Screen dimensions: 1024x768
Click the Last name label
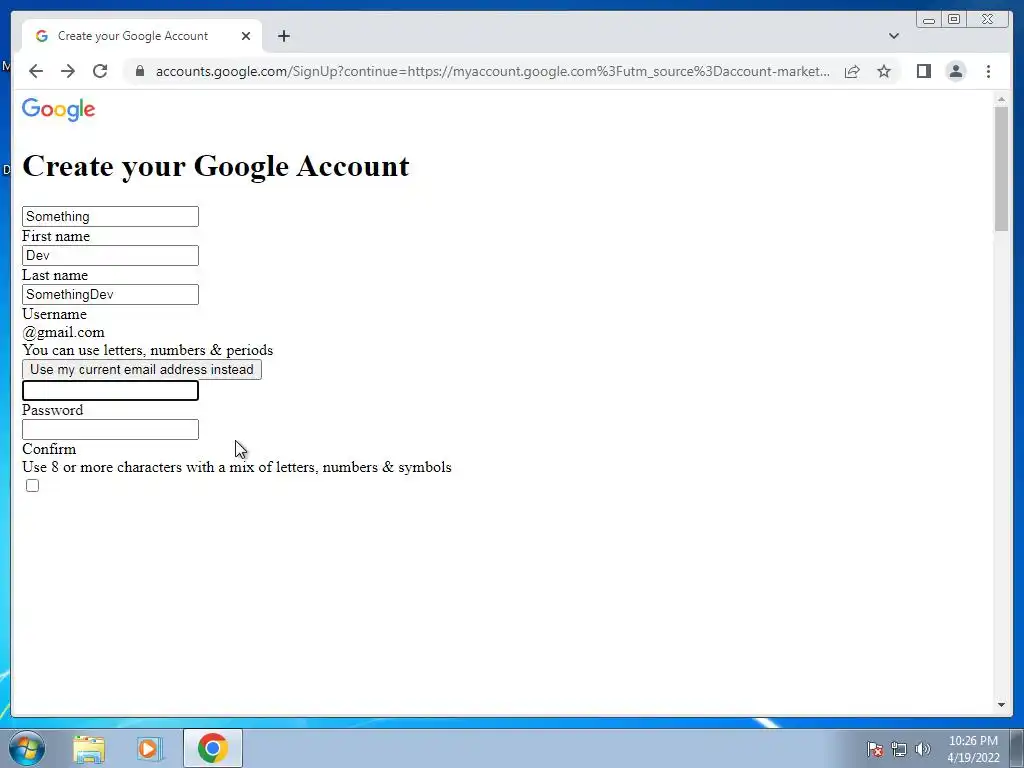point(55,276)
